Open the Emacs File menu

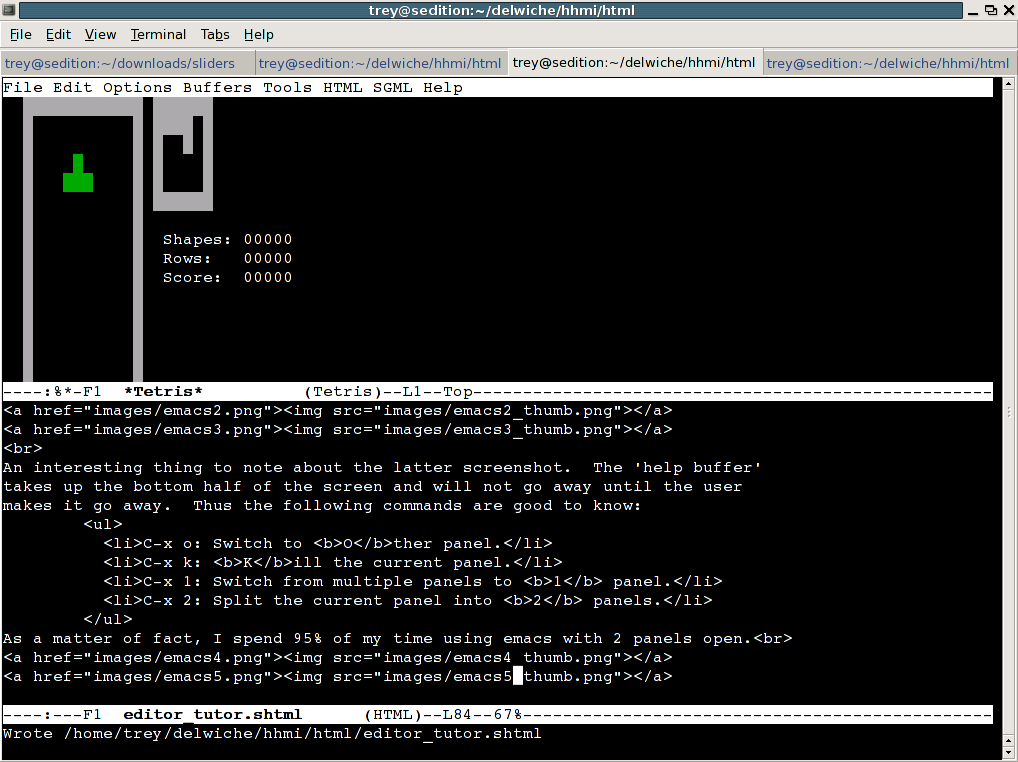[23, 88]
